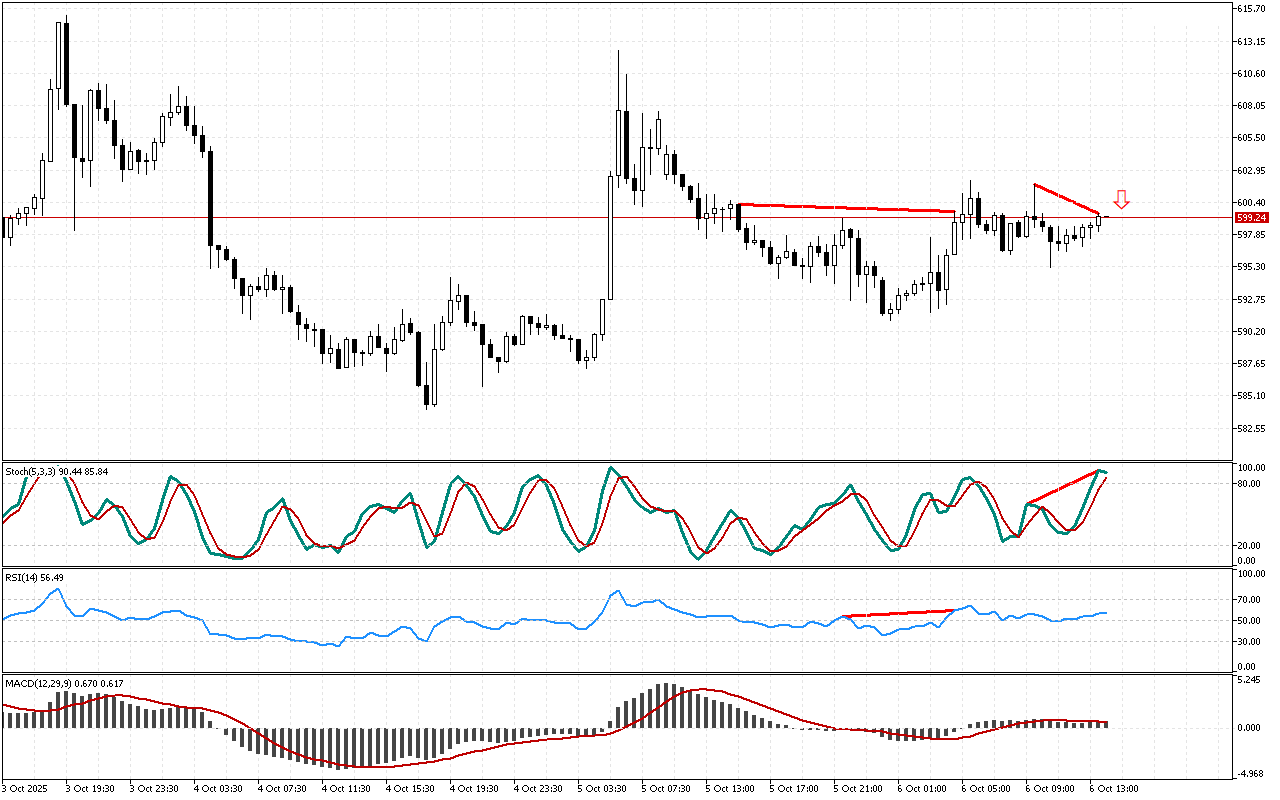
Task: Click the 5 Oct 03:30 time label
Action: click(601, 788)
